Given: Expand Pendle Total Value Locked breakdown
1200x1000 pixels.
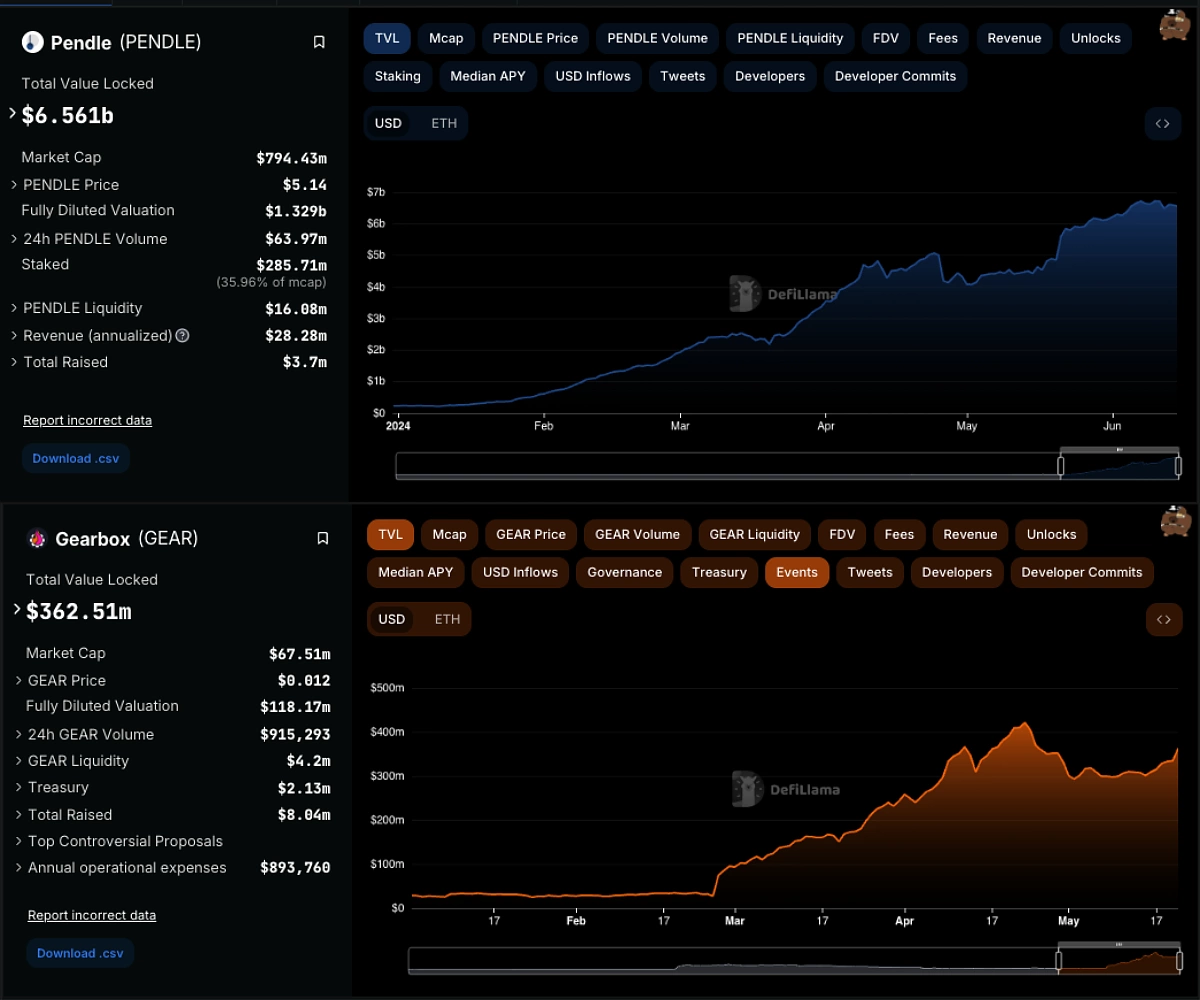Looking at the screenshot, I should coord(13,114).
